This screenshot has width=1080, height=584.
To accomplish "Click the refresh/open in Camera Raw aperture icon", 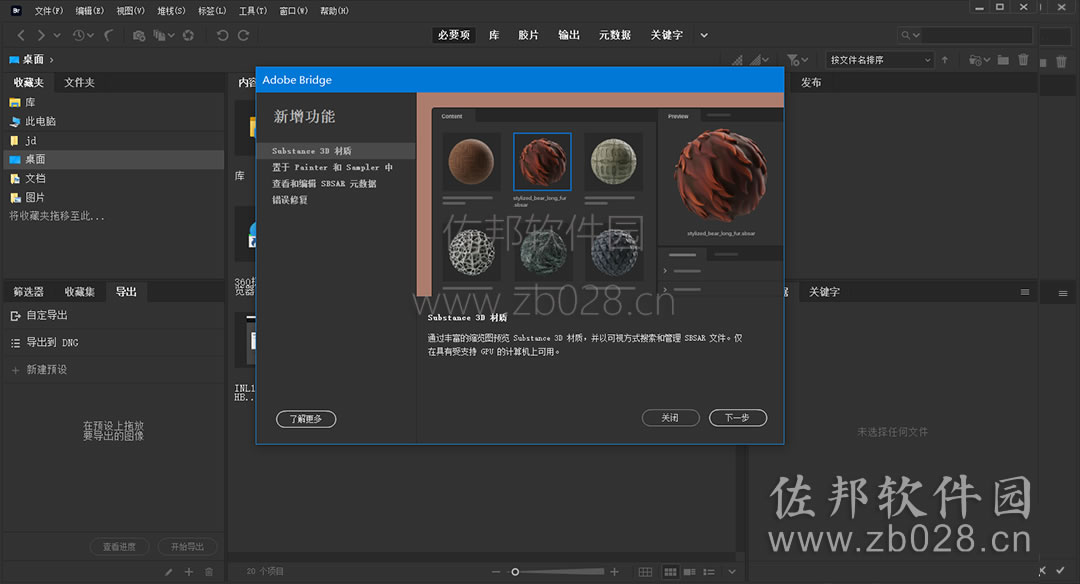I will (x=188, y=35).
